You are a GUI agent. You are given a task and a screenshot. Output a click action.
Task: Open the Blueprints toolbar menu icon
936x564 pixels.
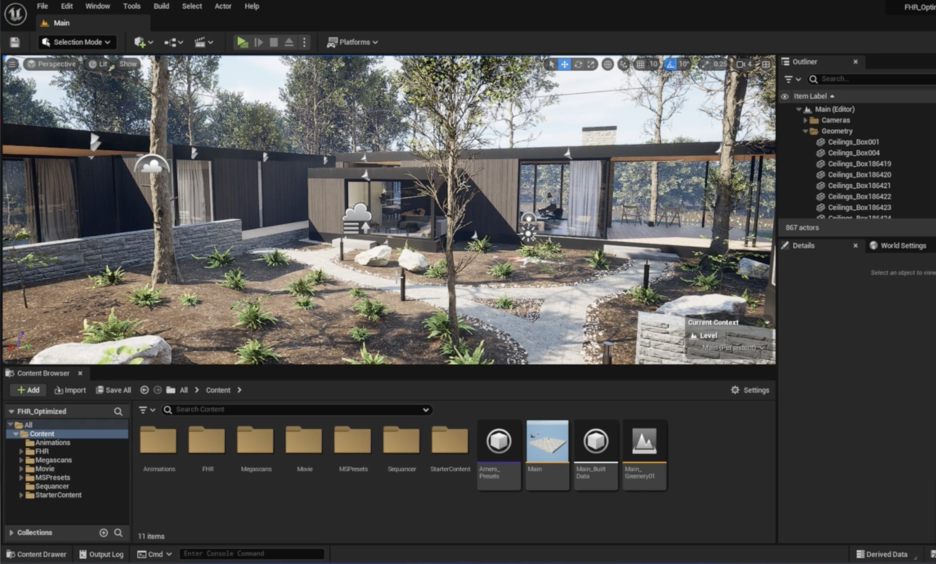tap(173, 42)
